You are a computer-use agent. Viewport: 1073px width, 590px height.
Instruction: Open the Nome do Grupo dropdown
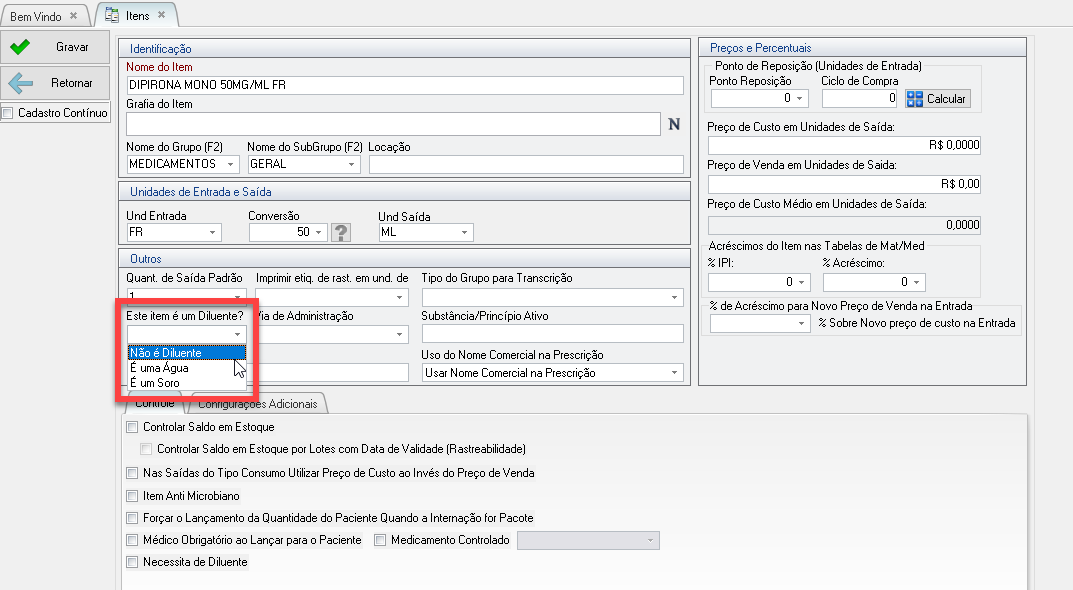coord(232,164)
